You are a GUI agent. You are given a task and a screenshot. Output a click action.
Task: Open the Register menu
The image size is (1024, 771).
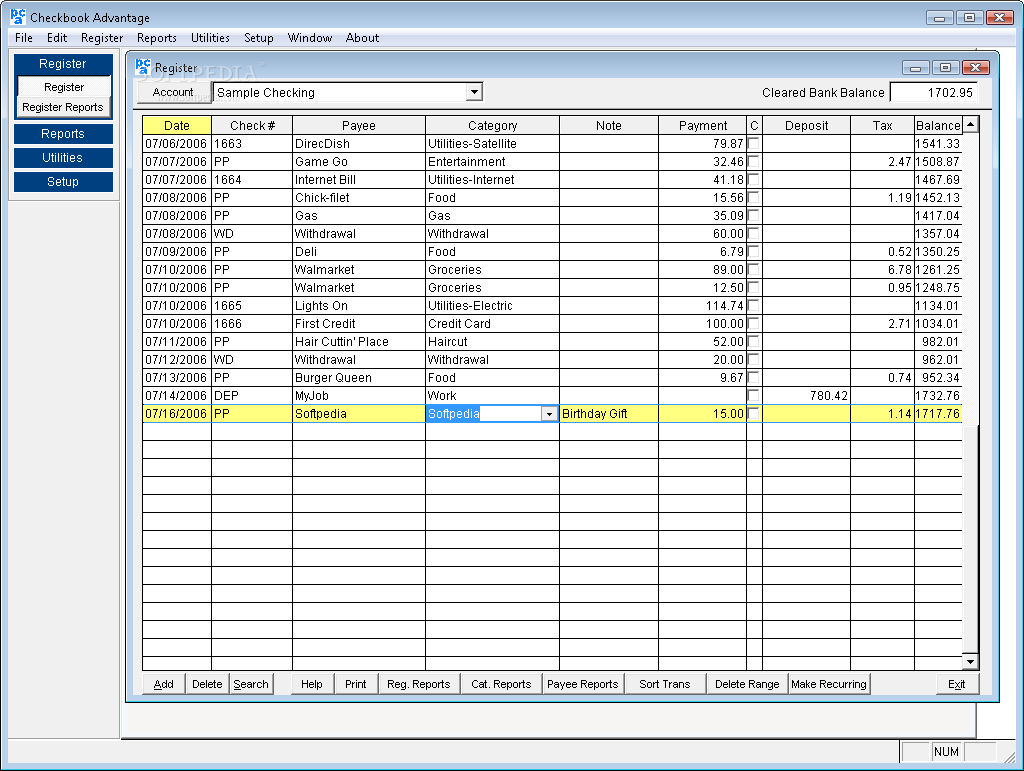(102, 38)
